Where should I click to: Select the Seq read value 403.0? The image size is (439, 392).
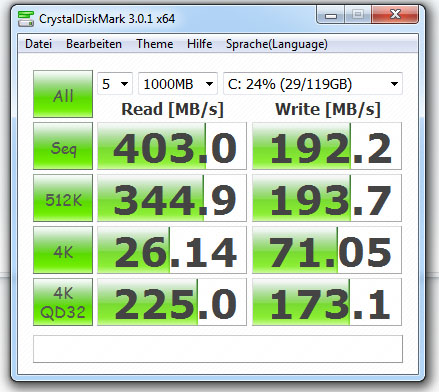click(x=172, y=146)
